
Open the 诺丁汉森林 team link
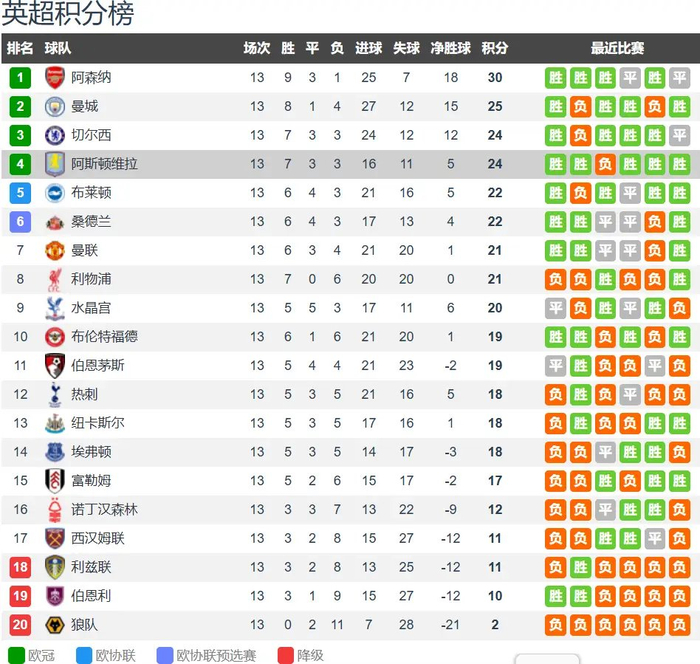[x=104, y=509]
